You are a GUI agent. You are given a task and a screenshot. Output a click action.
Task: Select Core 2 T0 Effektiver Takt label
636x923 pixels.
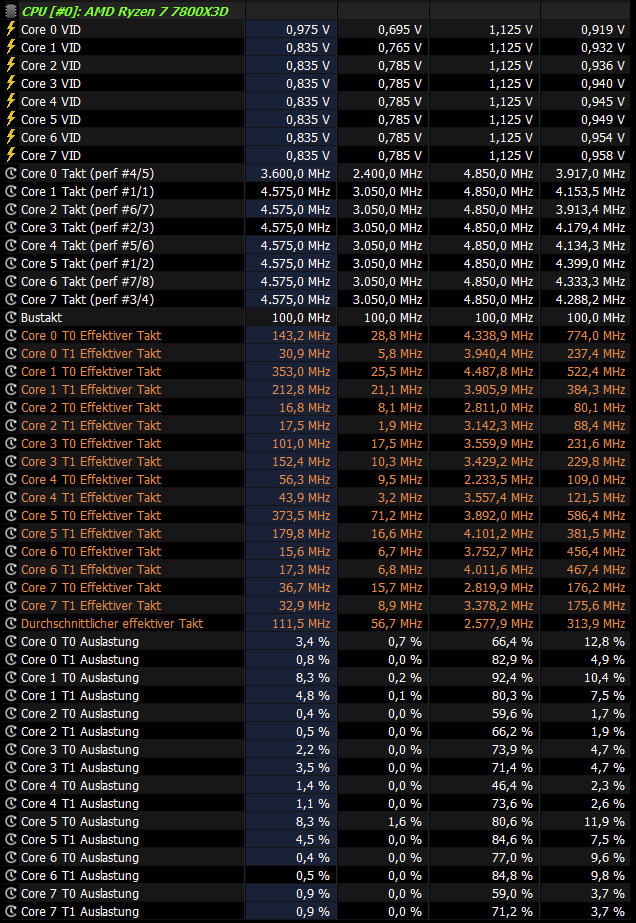[x=91, y=407]
